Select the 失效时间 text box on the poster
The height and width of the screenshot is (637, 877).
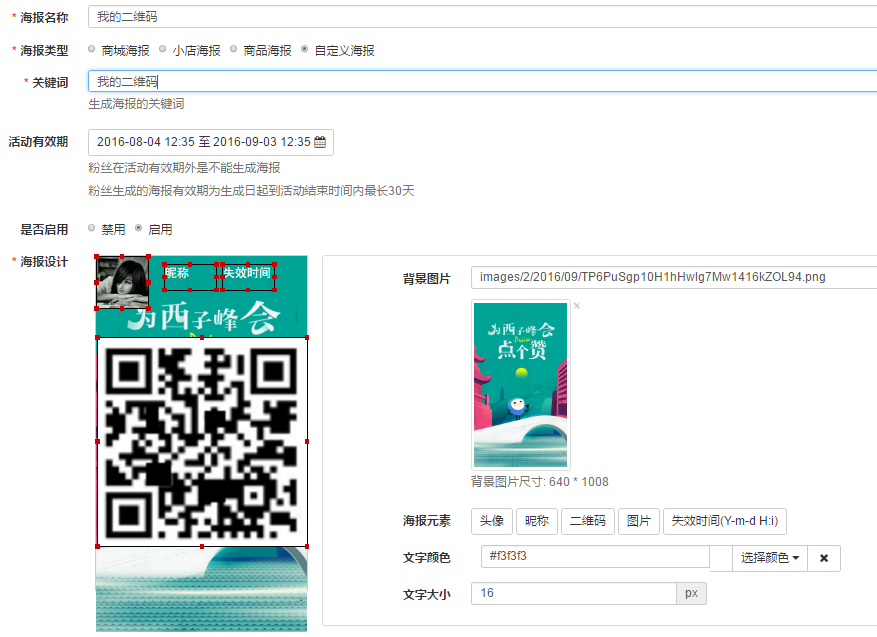(x=248, y=277)
